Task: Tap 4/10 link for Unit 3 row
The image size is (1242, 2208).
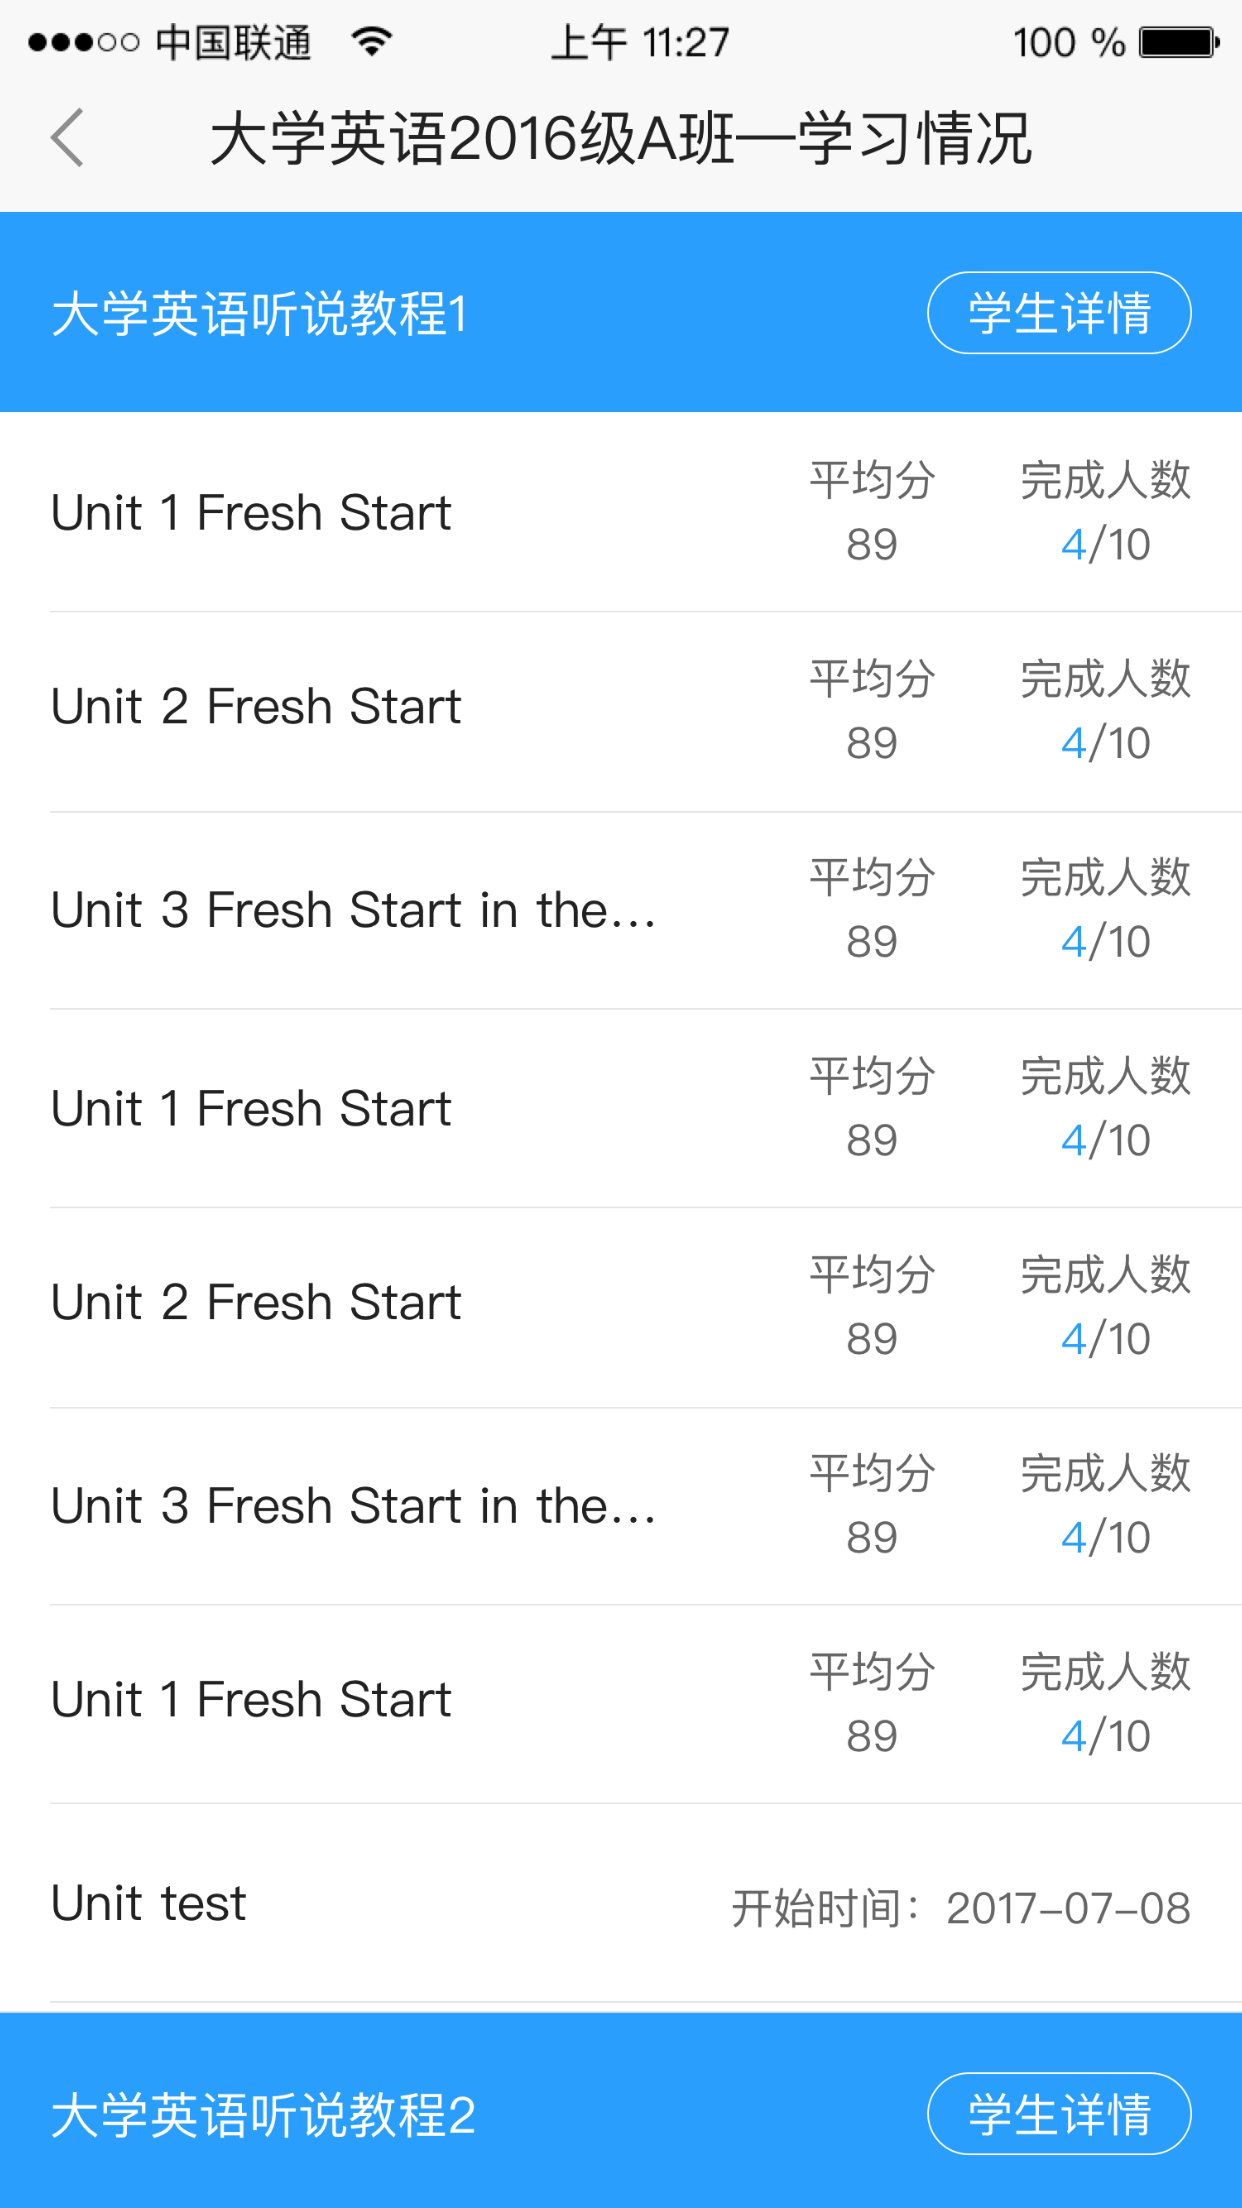Action: tap(1104, 939)
